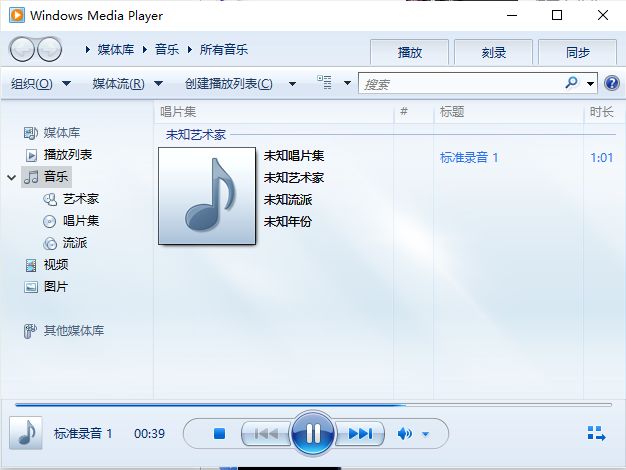The width and height of the screenshot is (626, 470).
Task: Click the 未知流派 text
Action: [288, 199]
